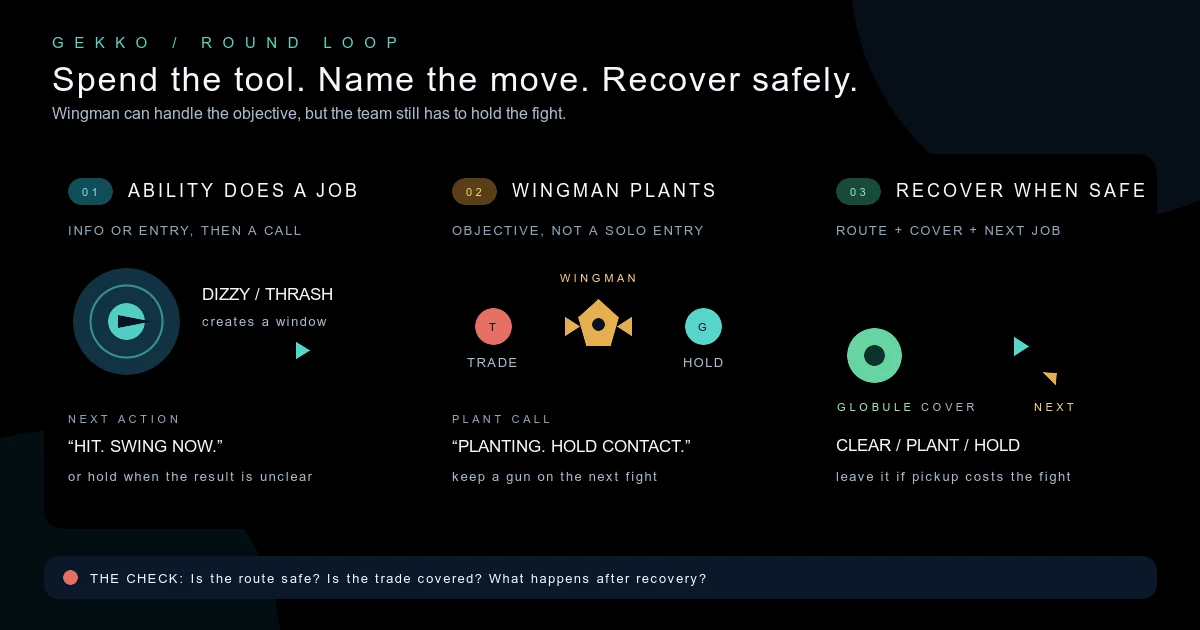The width and height of the screenshot is (1200, 630).
Task: Click the green Globule circle icon
Action: [874, 355]
